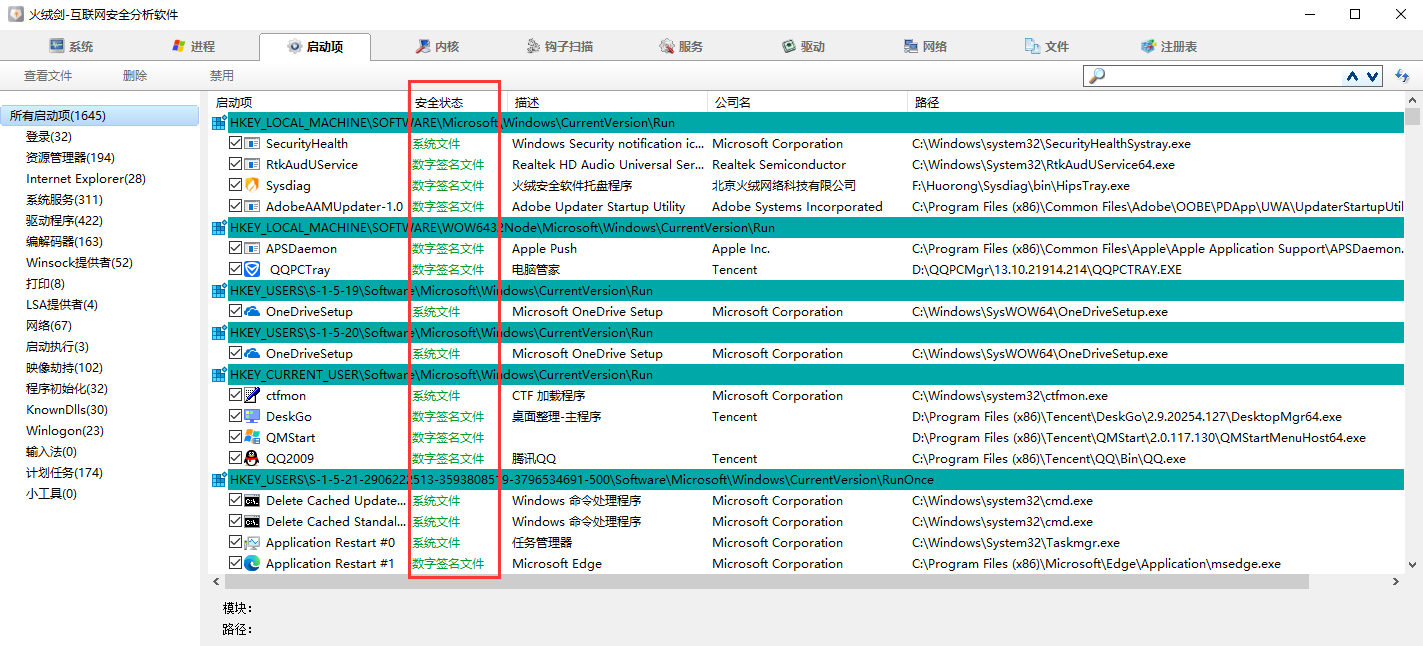
Task: Click the DeskGo entry icon
Action: [252, 417]
